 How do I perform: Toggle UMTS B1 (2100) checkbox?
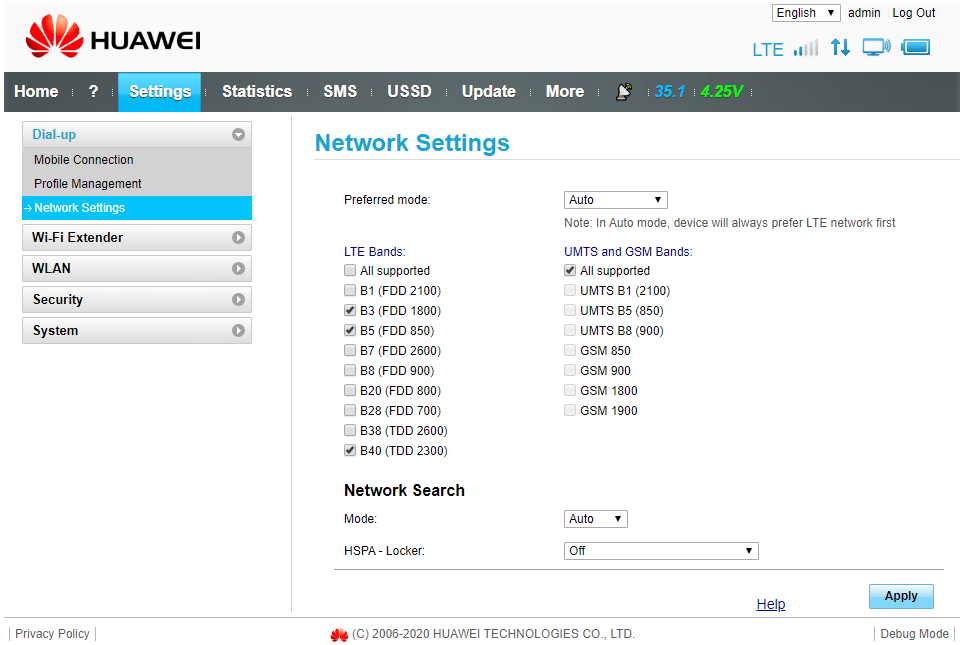click(x=570, y=290)
